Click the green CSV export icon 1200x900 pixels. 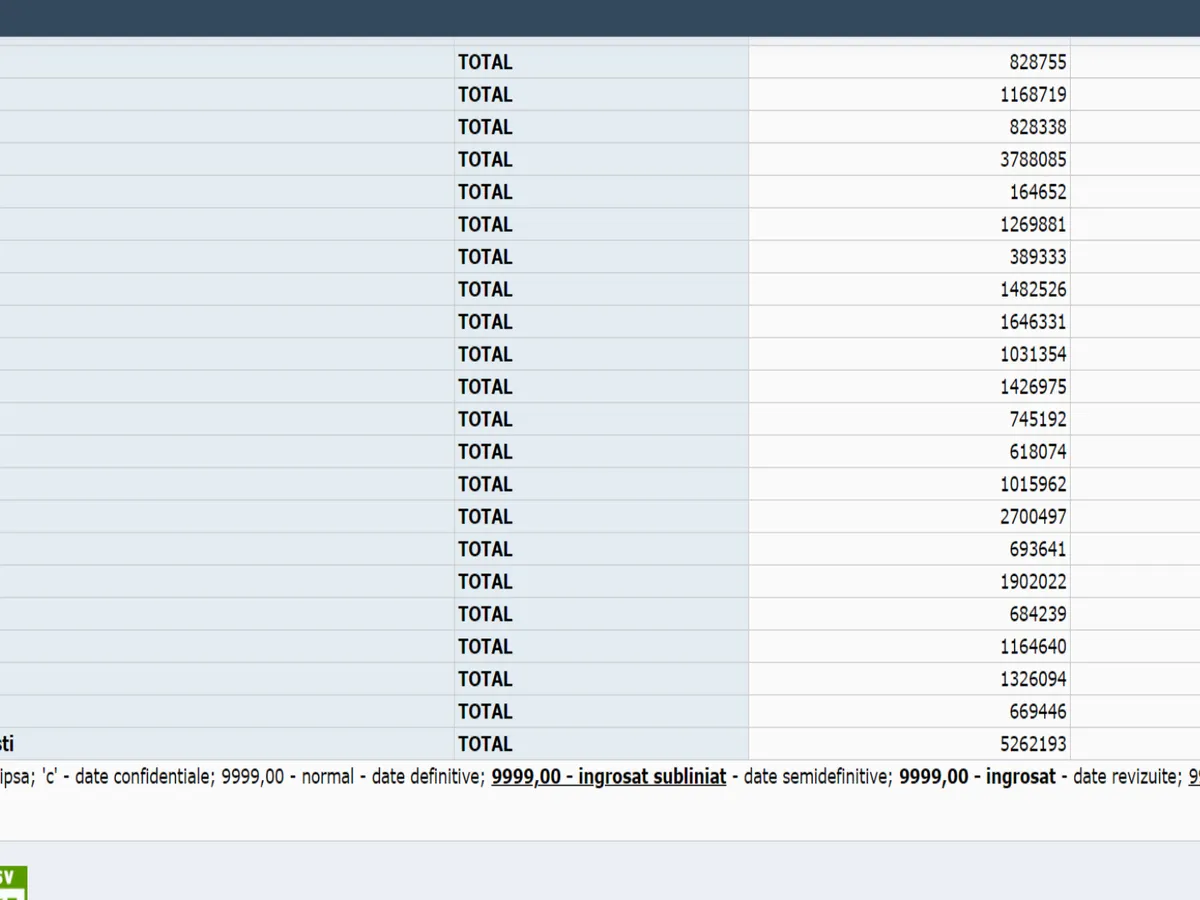[12, 882]
